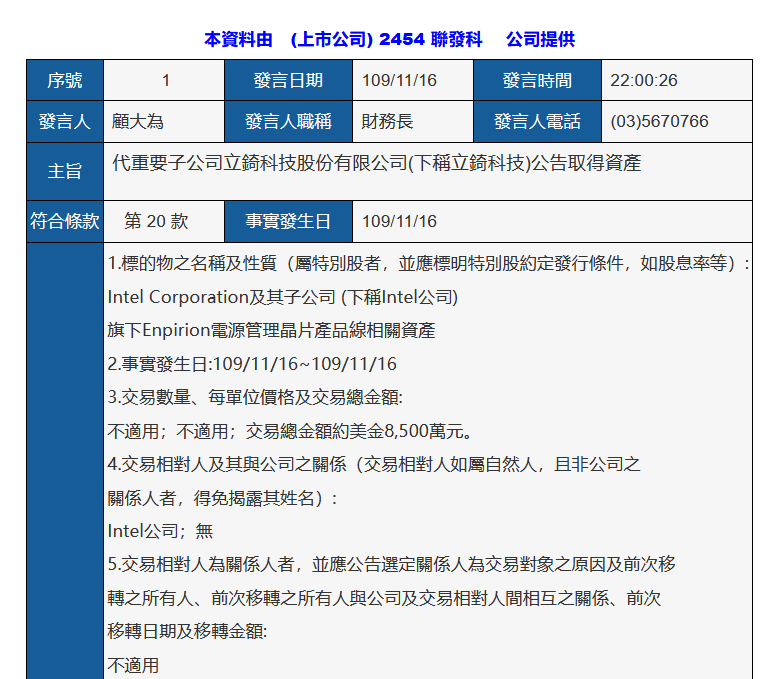Click the line starting '轉之所有人、前次移轉'
The height and width of the screenshot is (679, 783).
(384, 598)
